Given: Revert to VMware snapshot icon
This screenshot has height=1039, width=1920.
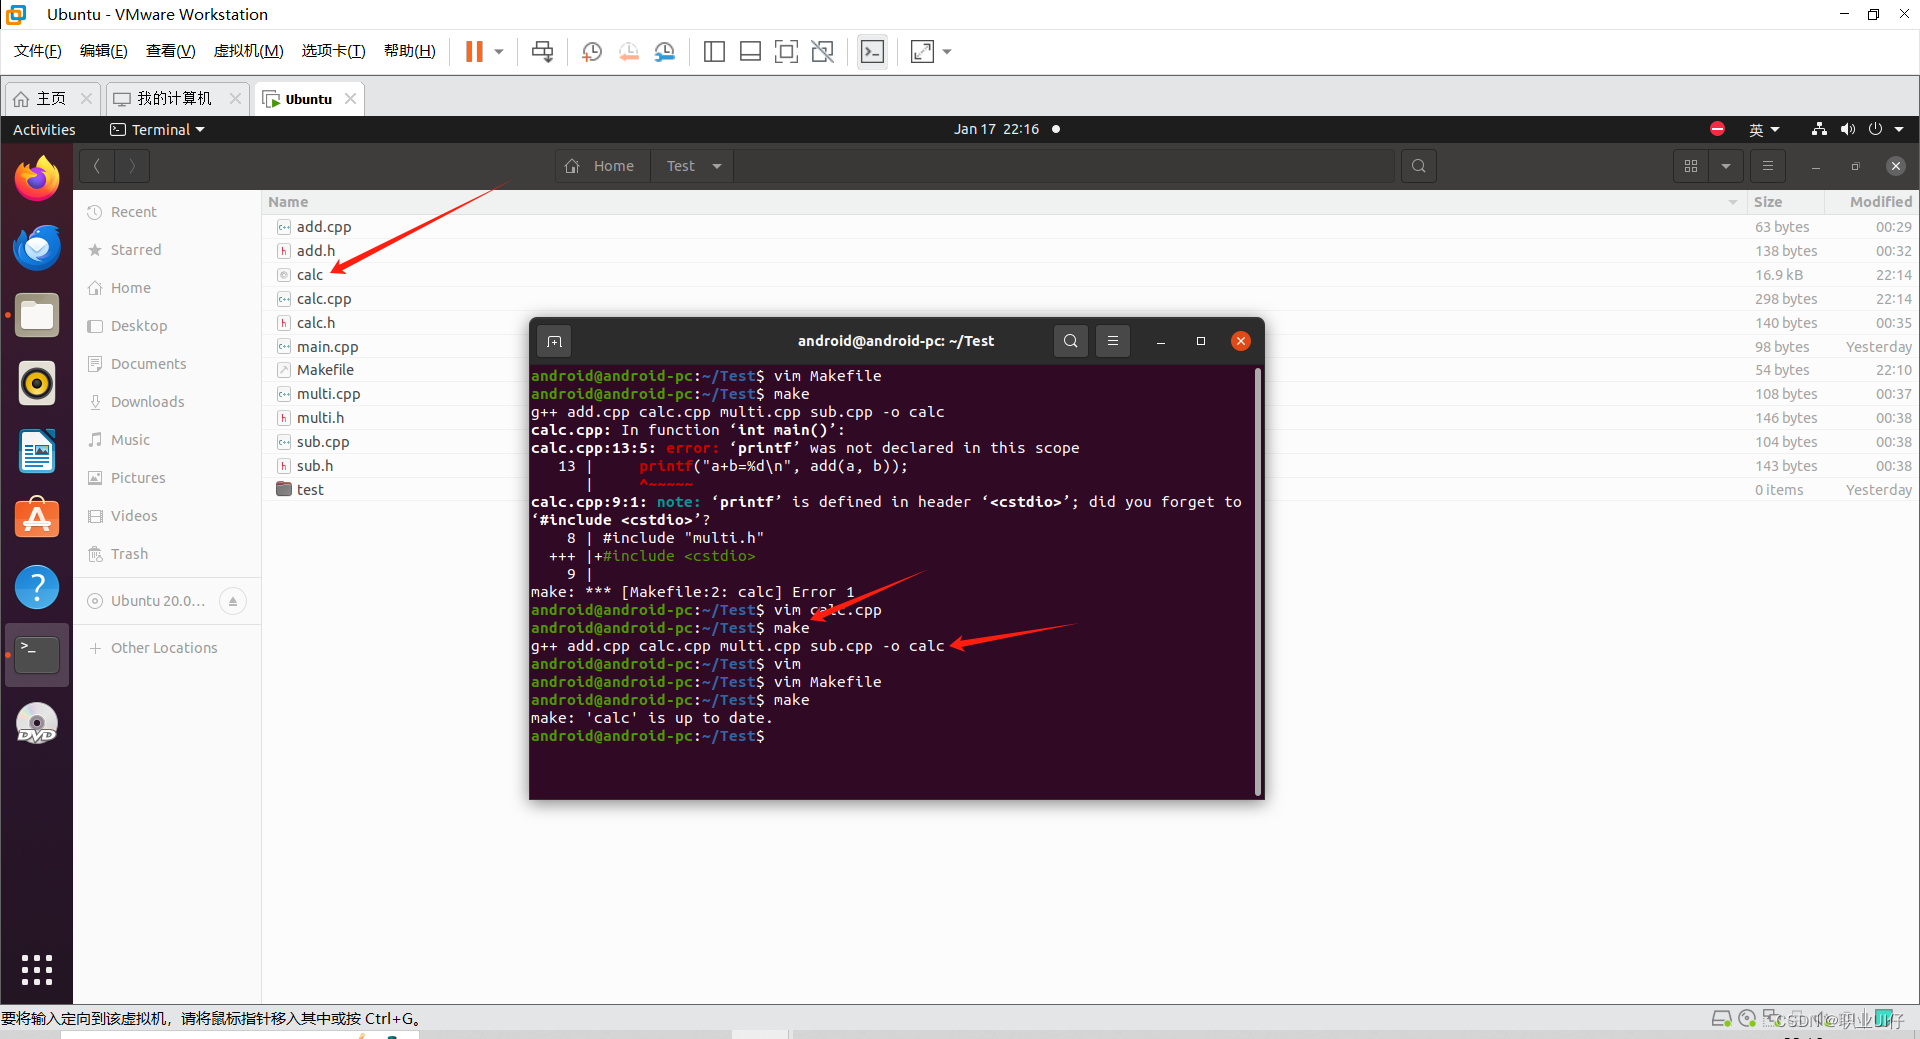Looking at the screenshot, I should click(x=629, y=51).
